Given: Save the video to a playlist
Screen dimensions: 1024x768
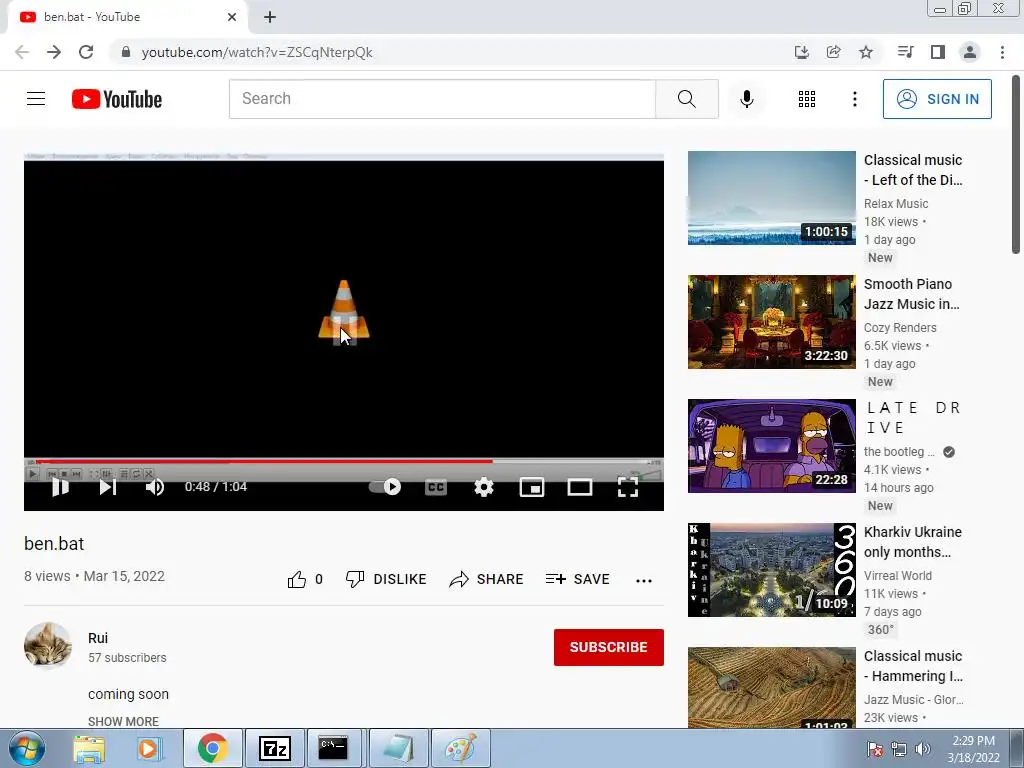Looking at the screenshot, I should tap(578, 579).
